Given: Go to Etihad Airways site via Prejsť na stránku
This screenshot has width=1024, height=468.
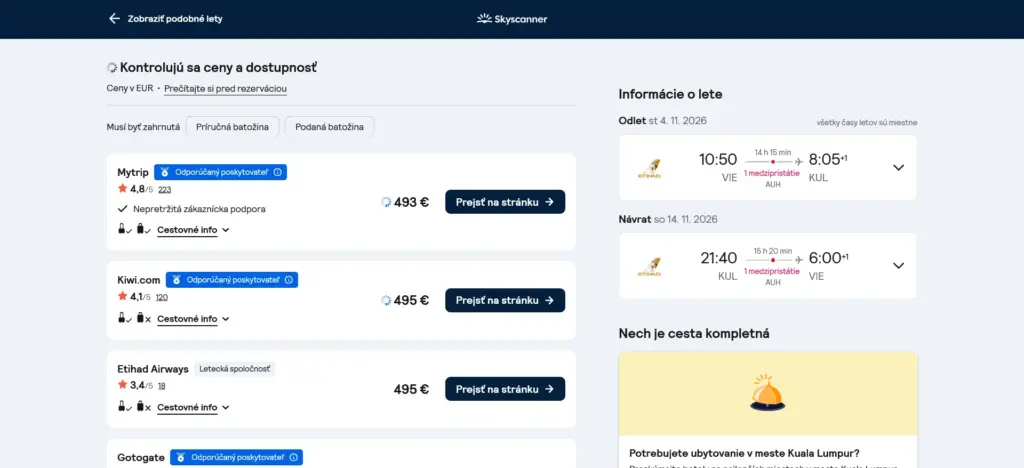Looking at the screenshot, I should tap(505, 389).
